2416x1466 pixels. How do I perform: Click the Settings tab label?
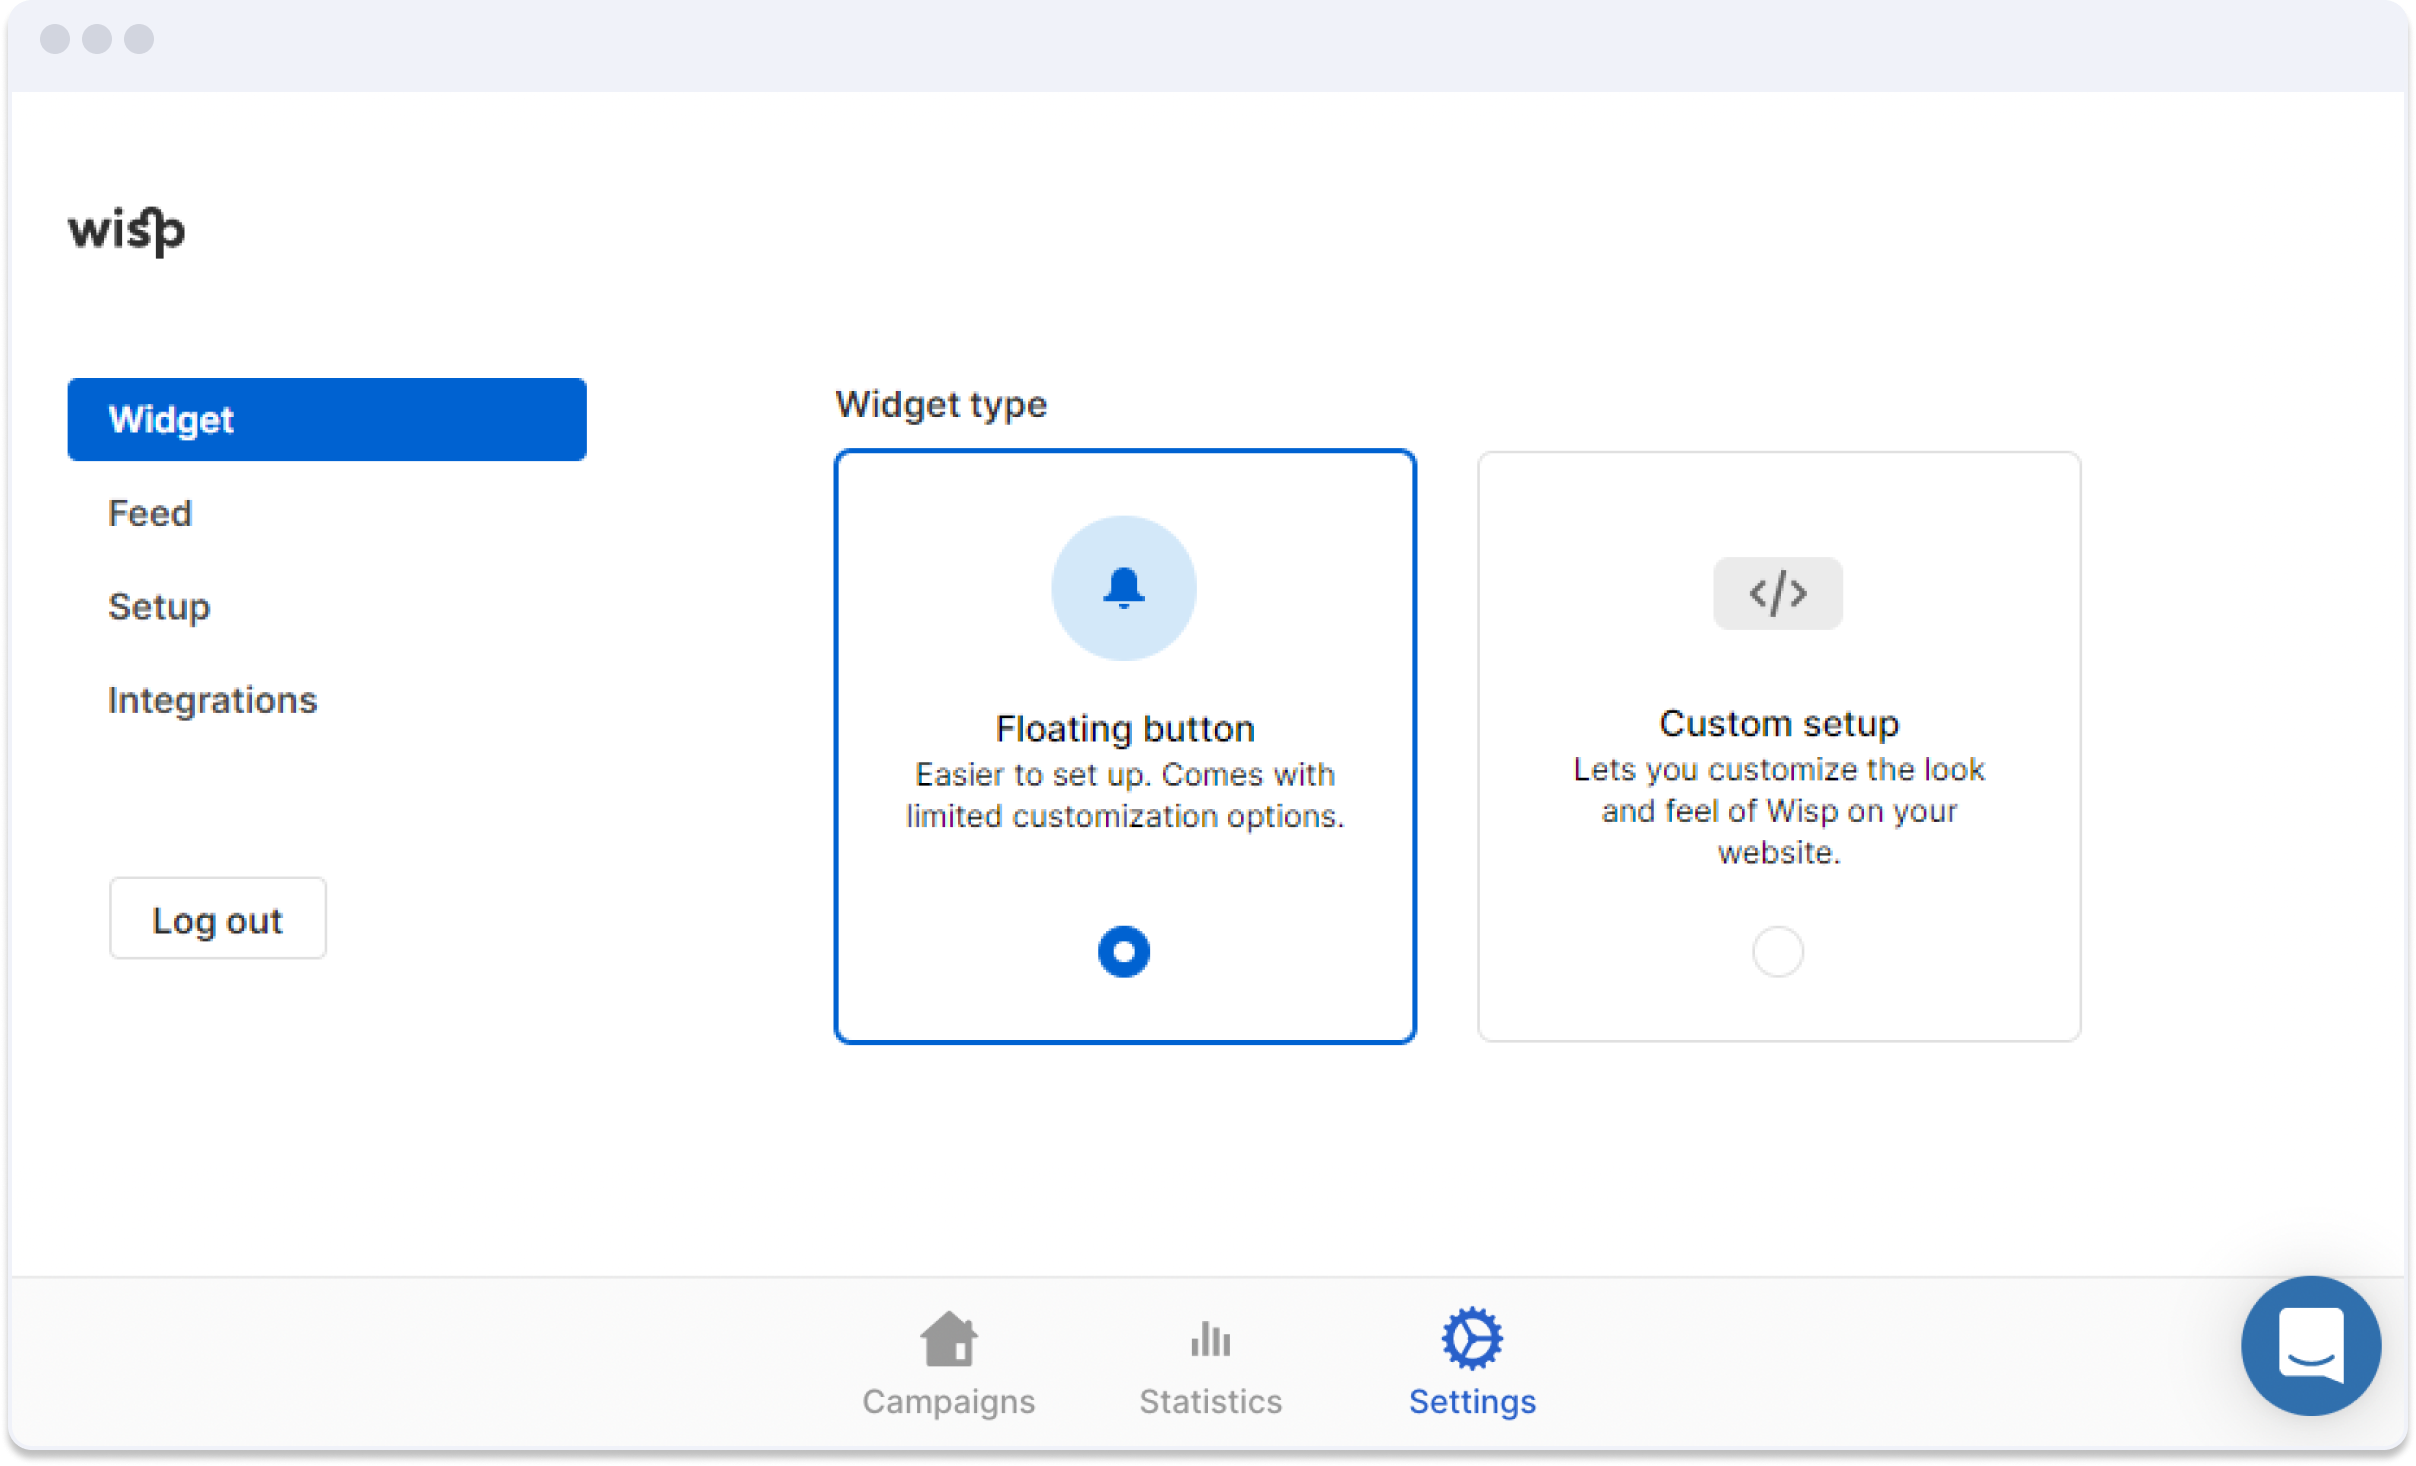click(1472, 1402)
